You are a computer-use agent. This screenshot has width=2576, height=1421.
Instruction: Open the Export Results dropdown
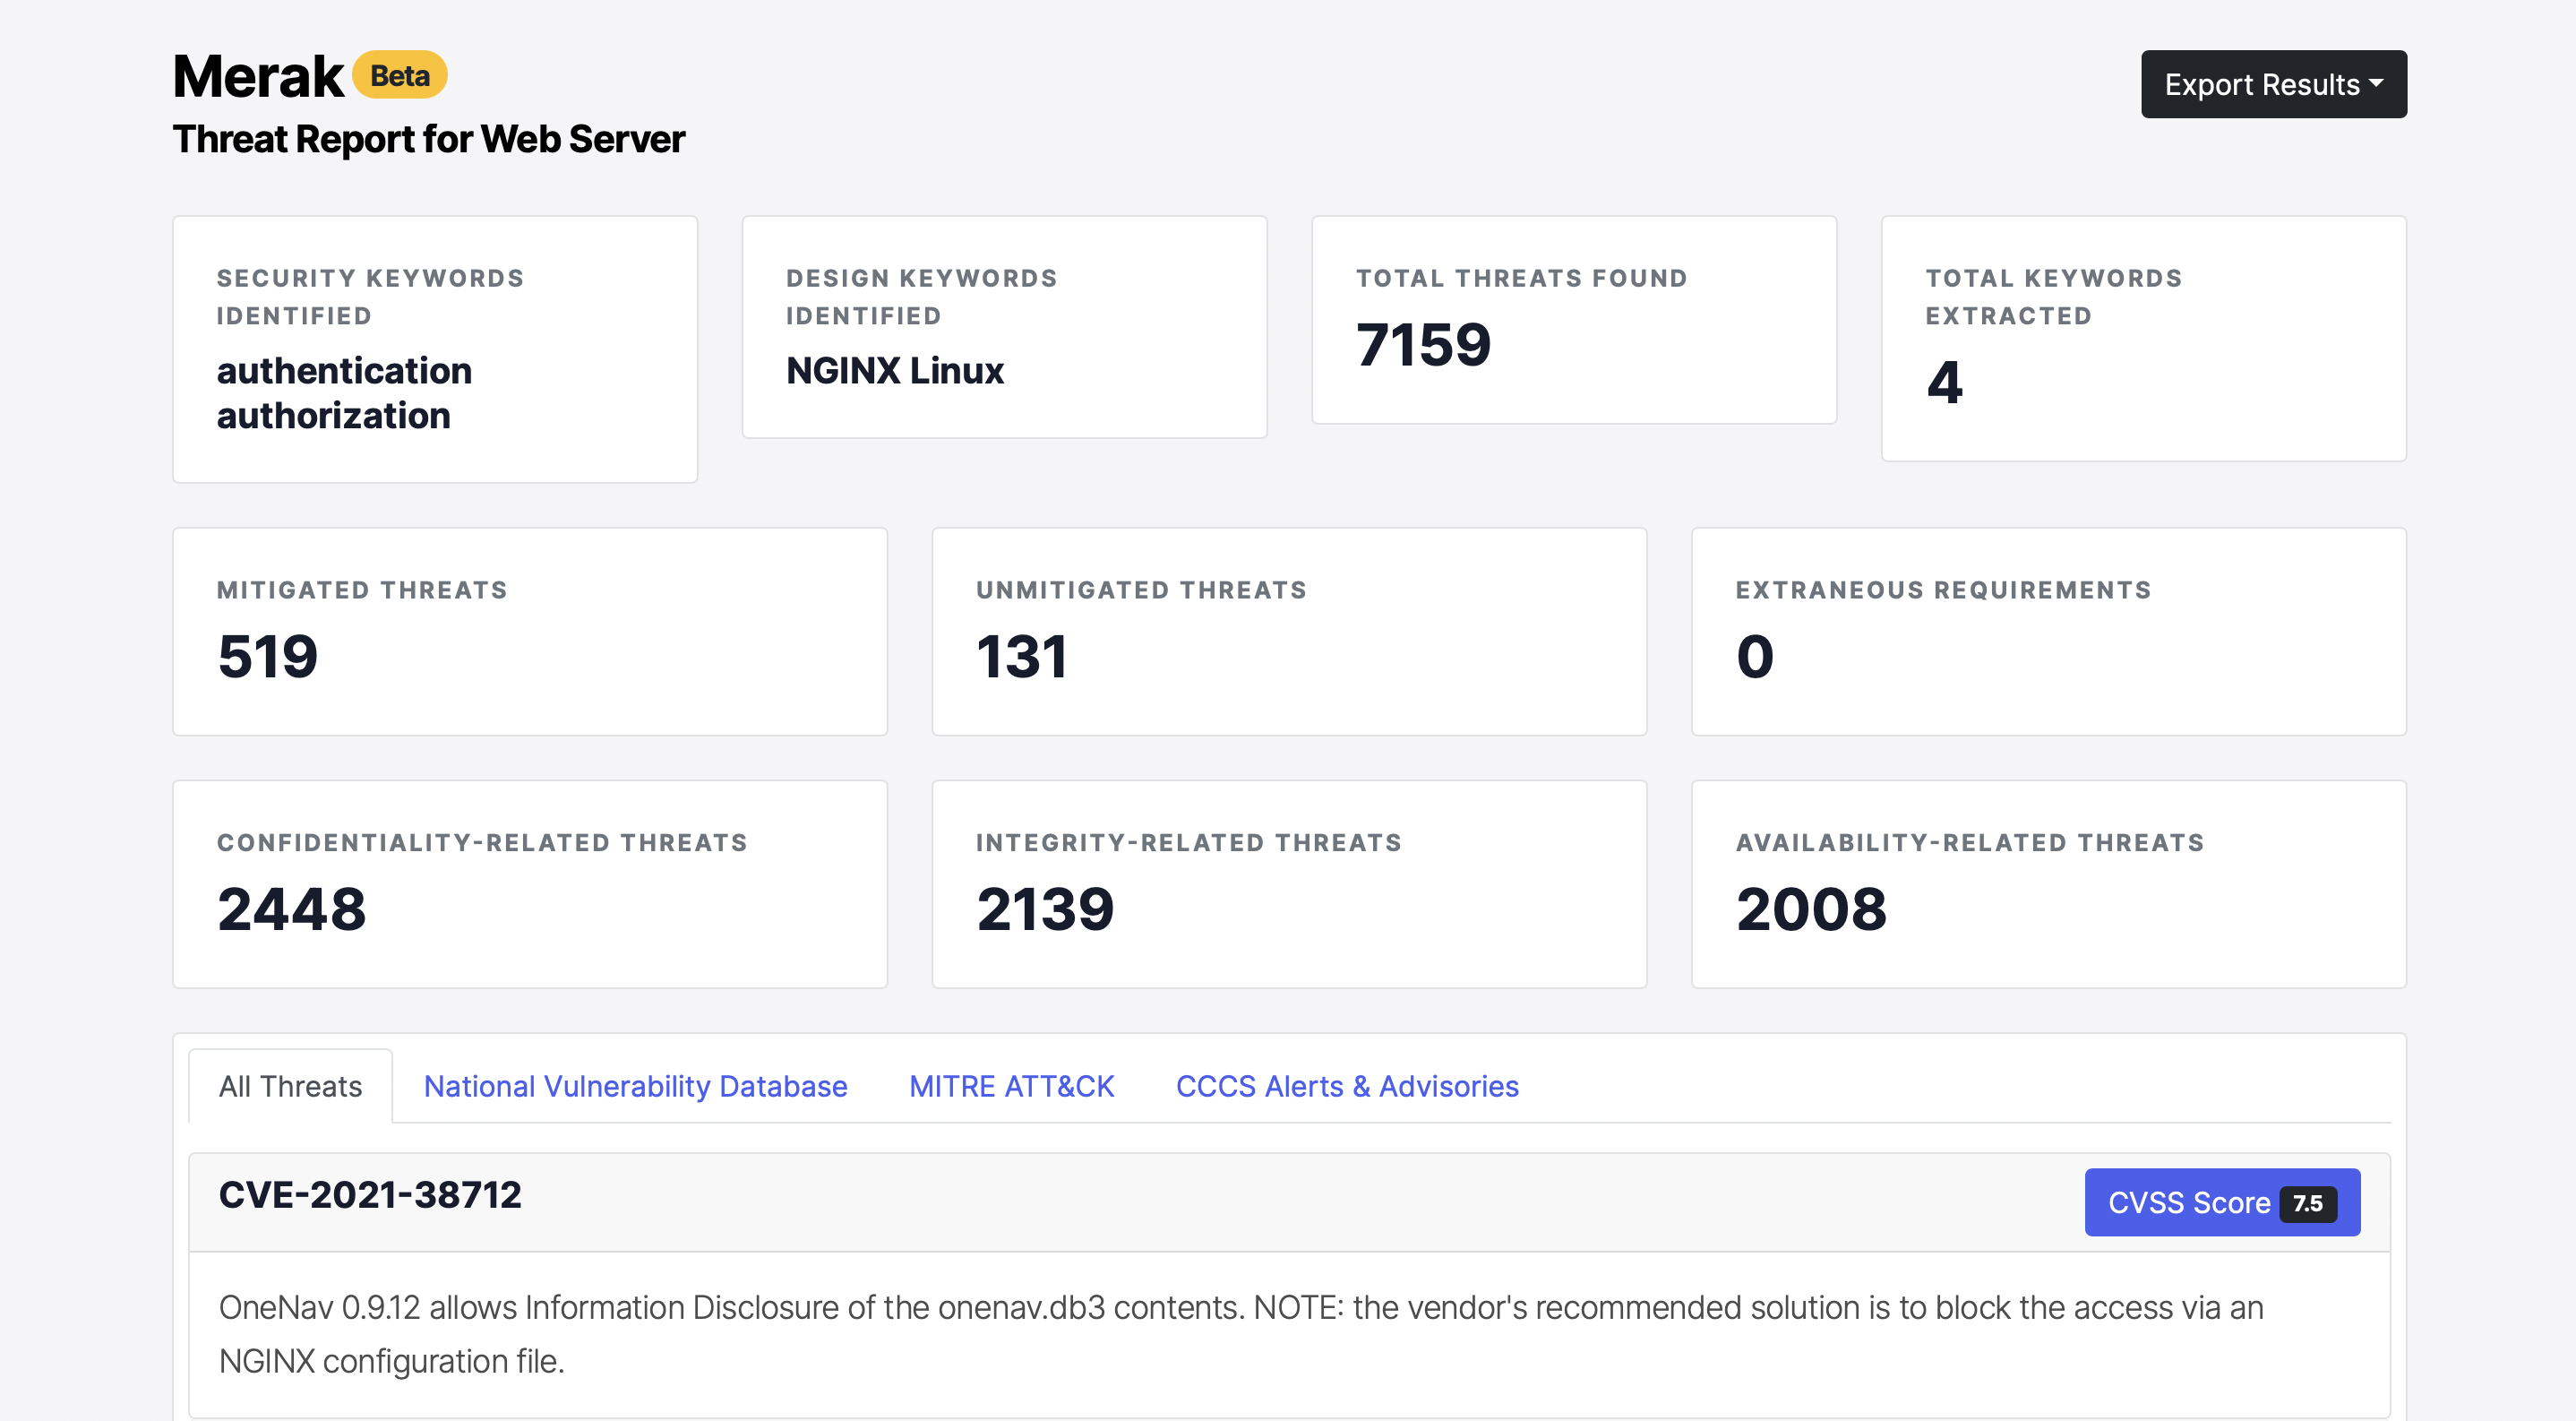pos(2272,84)
